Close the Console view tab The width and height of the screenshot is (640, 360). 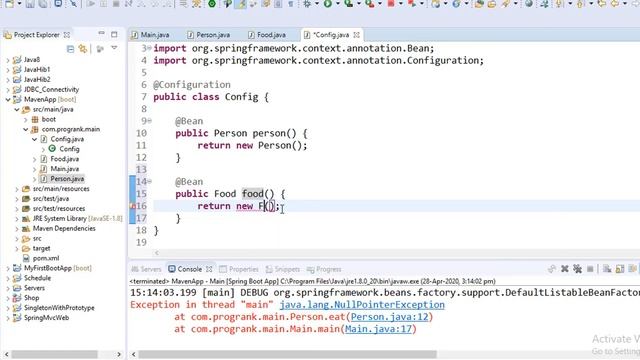[209, 269]
